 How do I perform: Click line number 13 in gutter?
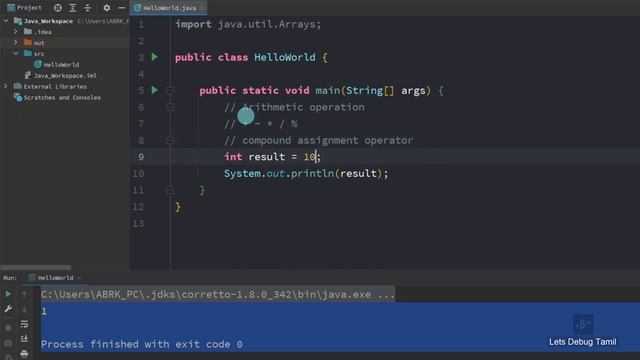tap(138, 223)
